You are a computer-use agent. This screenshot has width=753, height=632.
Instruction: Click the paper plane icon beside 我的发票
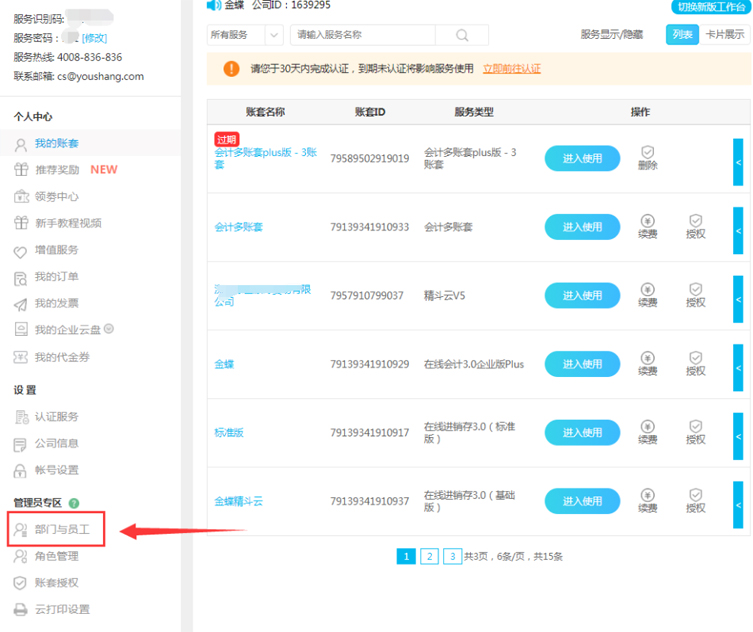pos(20,304)
